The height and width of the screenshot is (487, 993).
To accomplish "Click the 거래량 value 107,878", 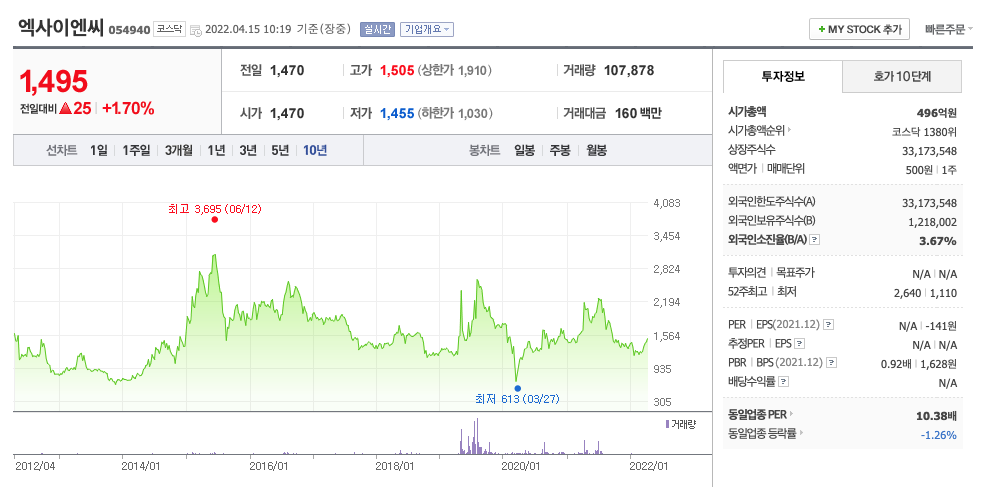I will [629, 71].
